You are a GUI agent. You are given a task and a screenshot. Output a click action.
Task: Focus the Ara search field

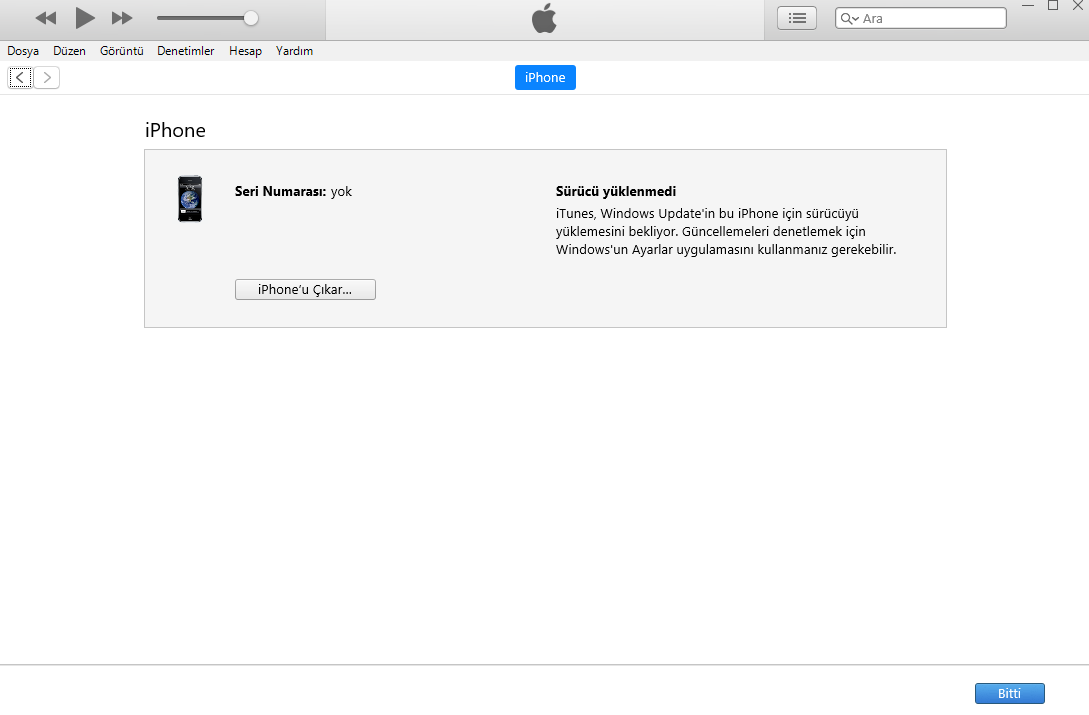pyautogui.click(x=921, y=18)
